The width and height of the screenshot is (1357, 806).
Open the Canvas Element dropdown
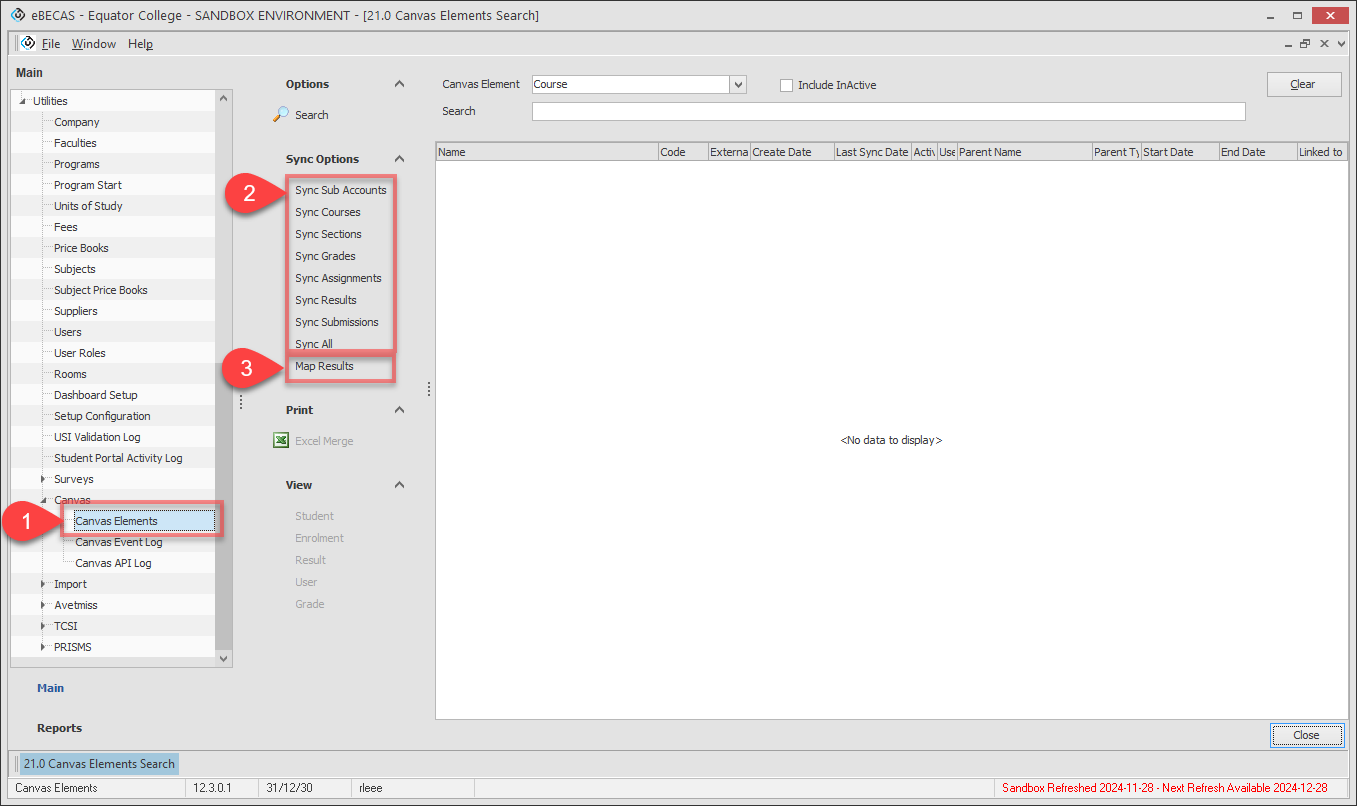(x=738, y=85)
